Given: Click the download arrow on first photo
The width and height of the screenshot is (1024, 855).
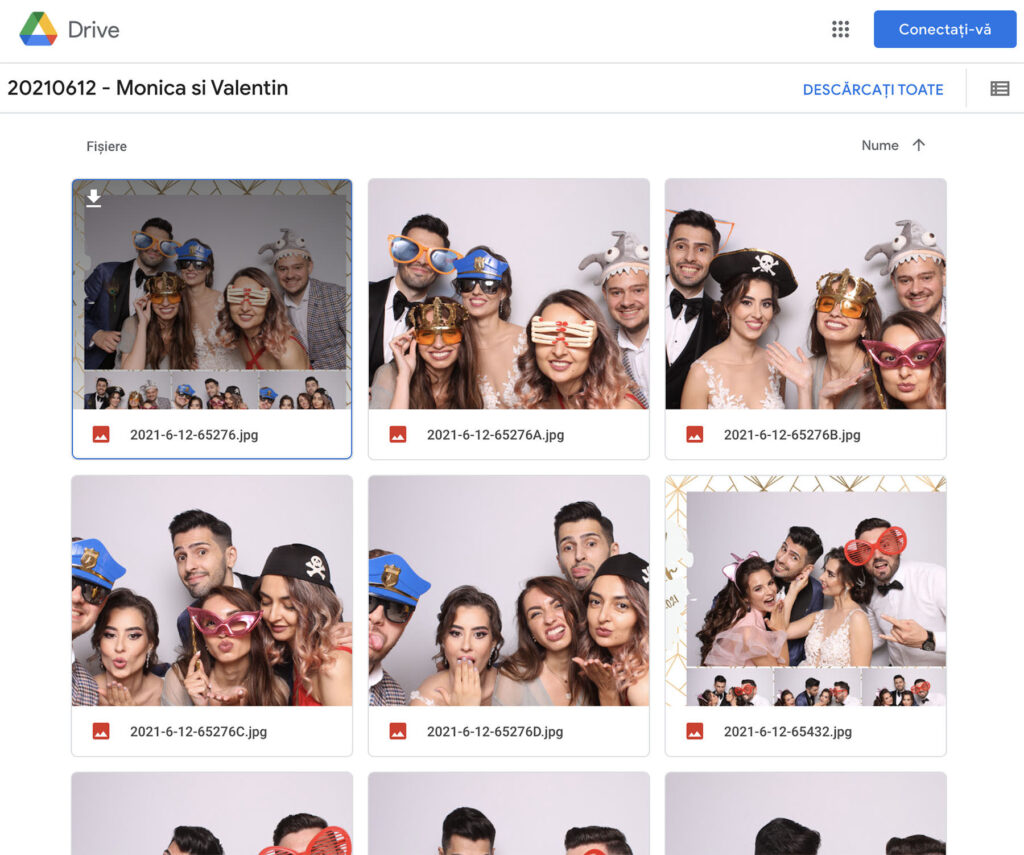Looking at the screenshot, I should tap(94, 198).
